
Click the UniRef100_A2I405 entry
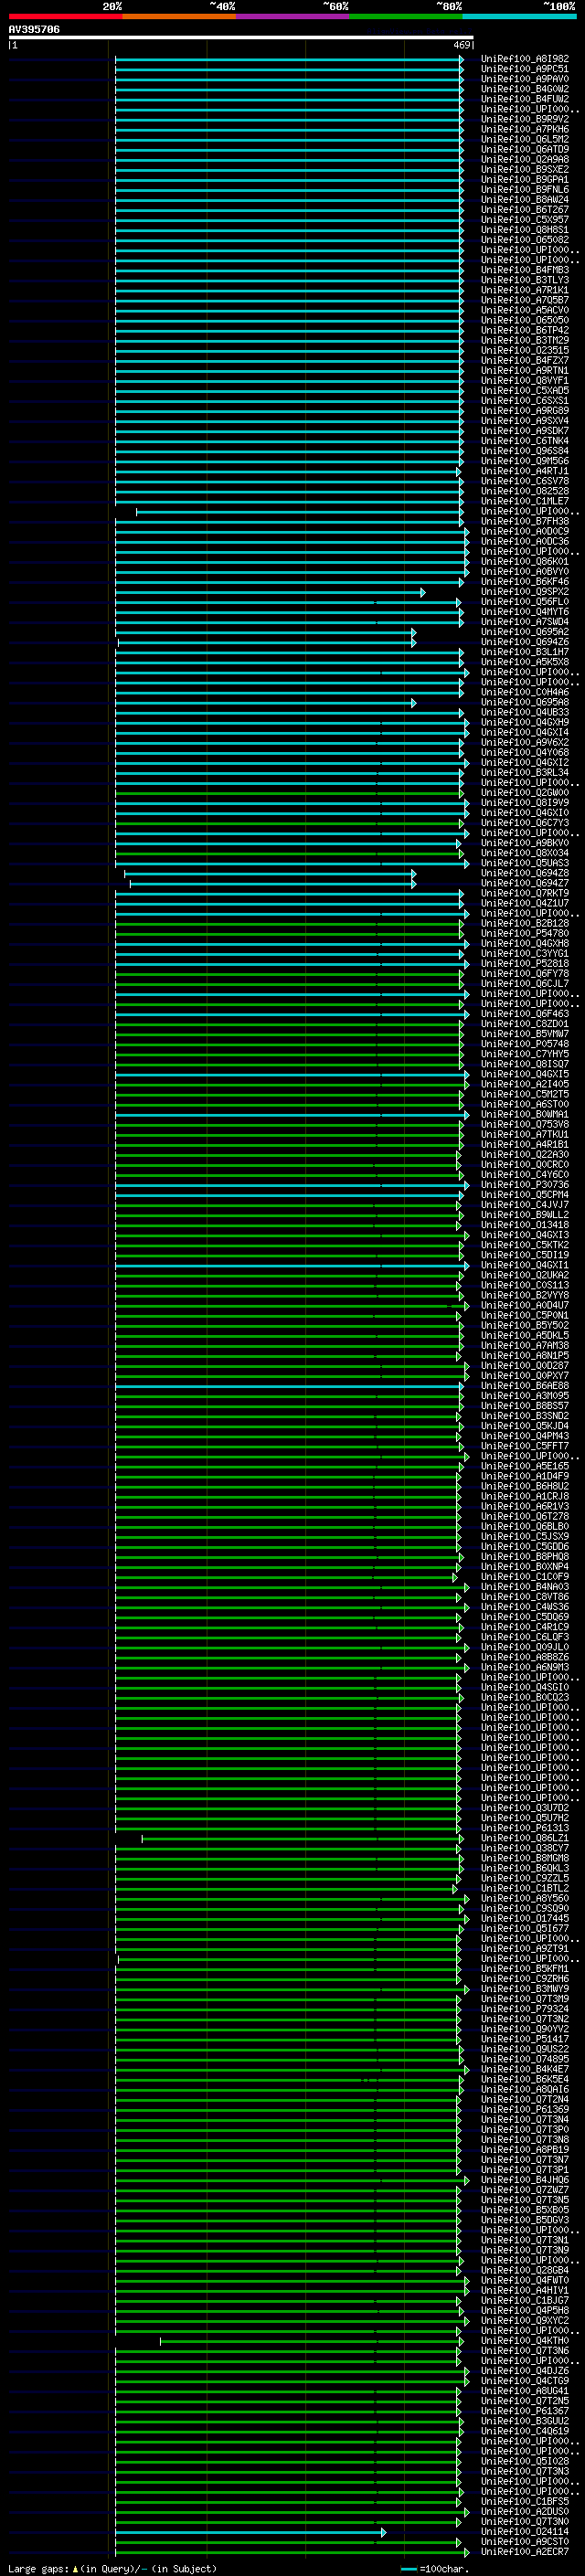click(525, 1084)
